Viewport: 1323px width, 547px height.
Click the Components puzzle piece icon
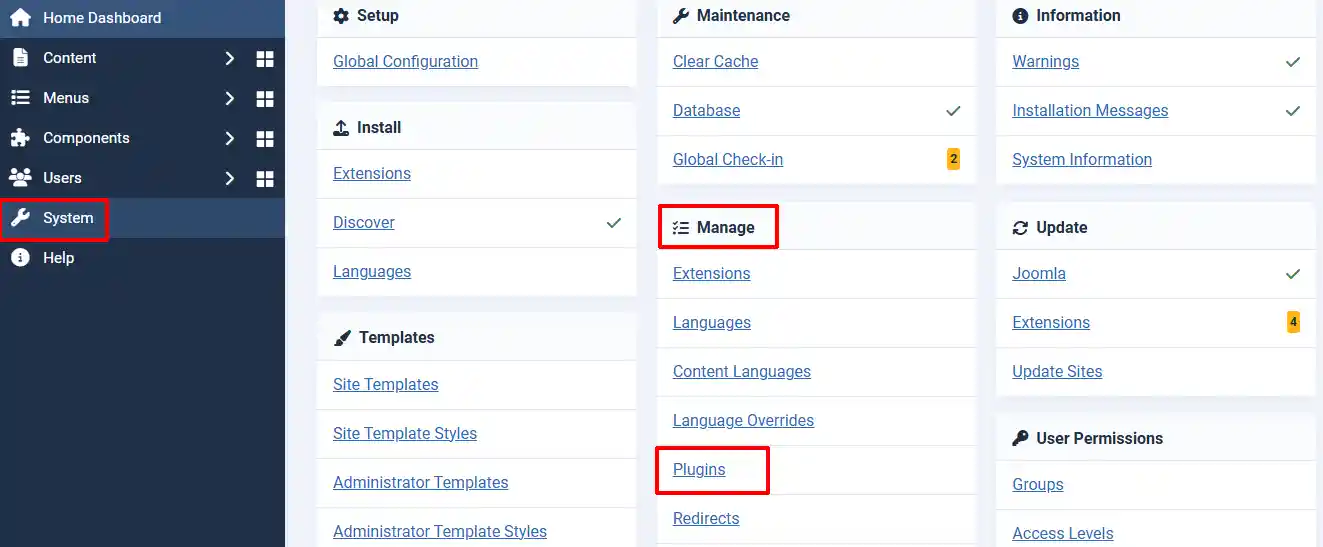(x=20, y=138)
